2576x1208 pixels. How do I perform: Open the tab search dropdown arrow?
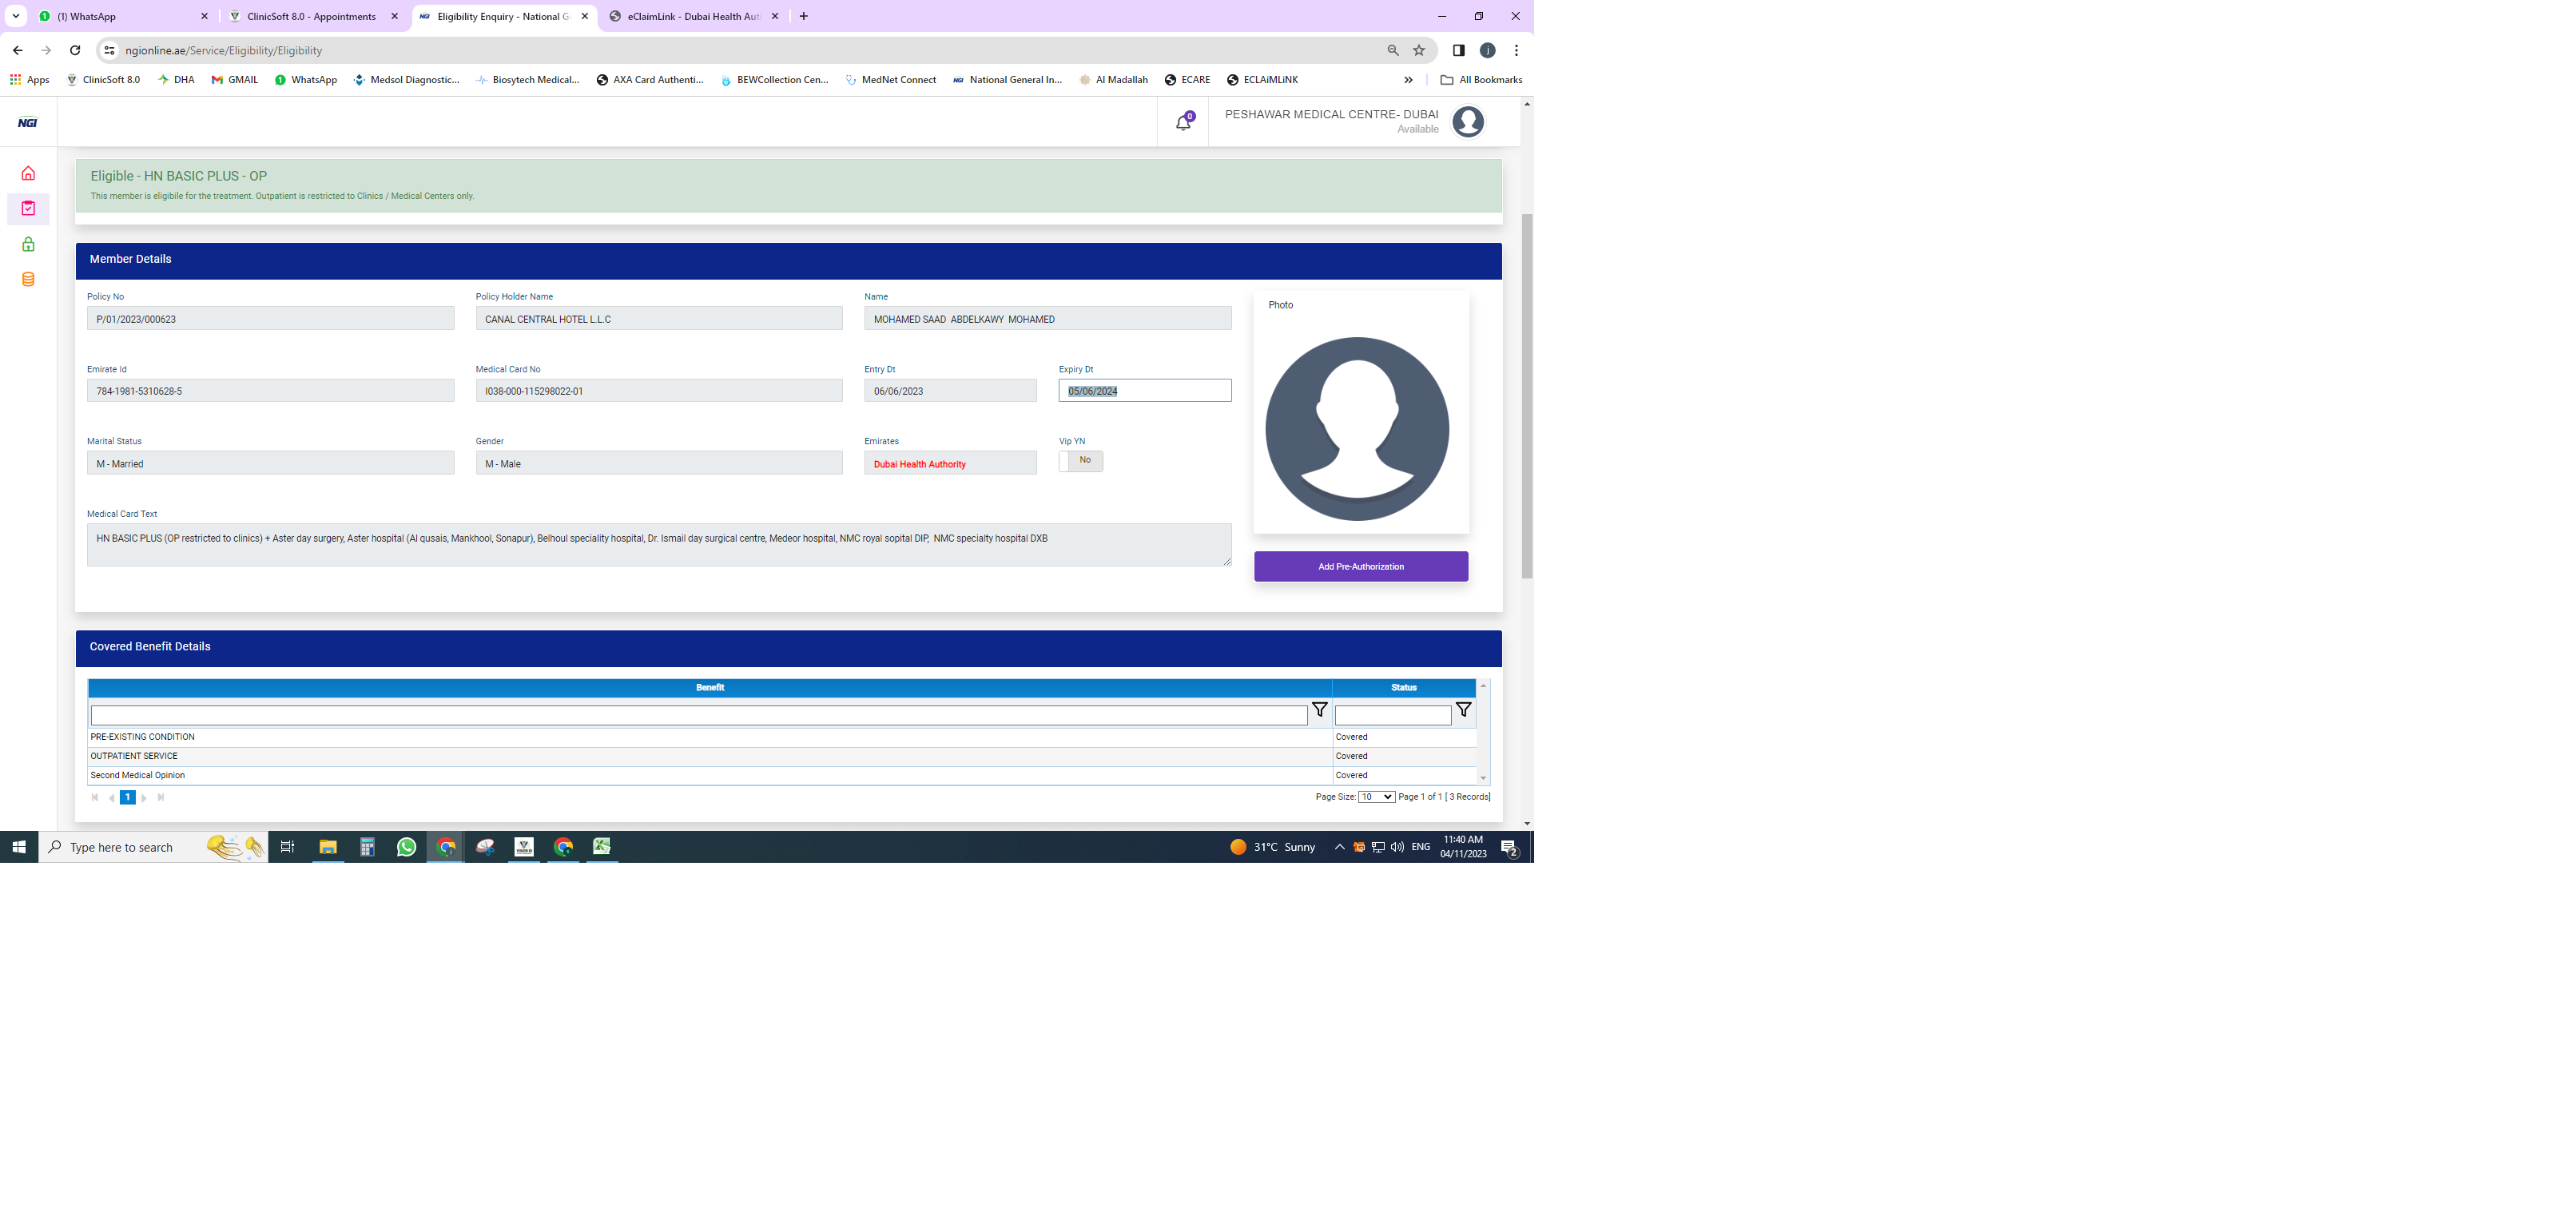coord(16,16)
